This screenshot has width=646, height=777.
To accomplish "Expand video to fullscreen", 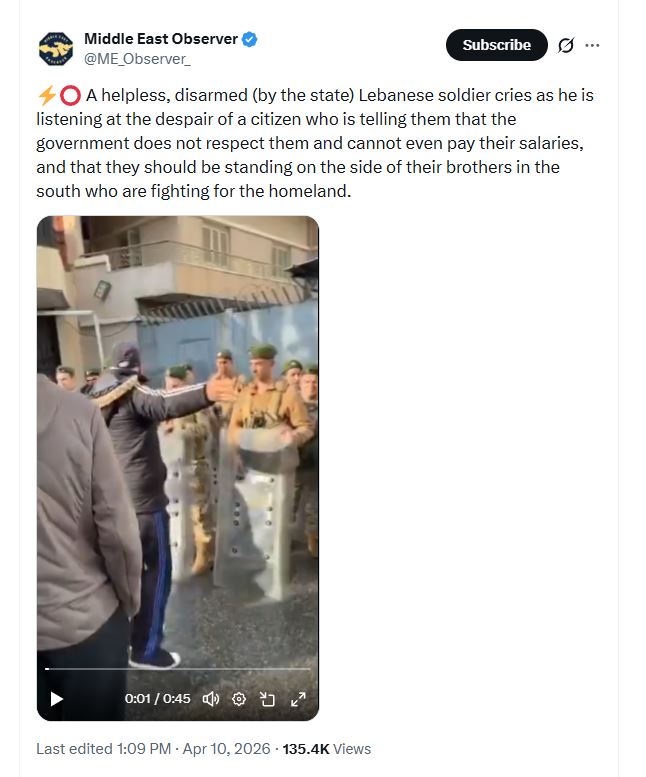I will tap(298, 699).
